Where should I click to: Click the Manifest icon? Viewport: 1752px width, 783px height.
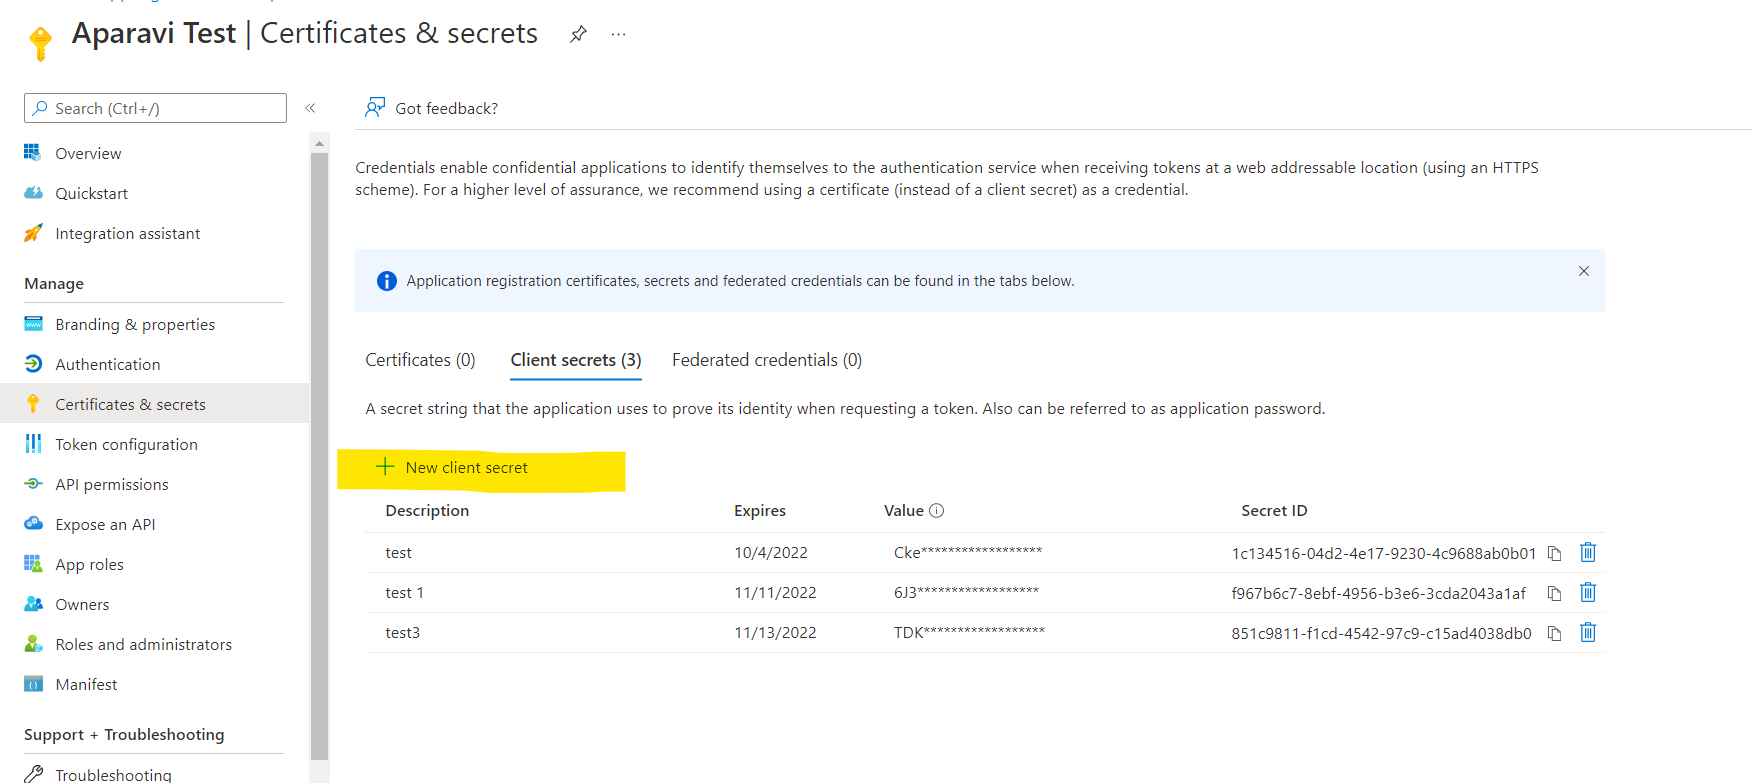pos(33,684)
